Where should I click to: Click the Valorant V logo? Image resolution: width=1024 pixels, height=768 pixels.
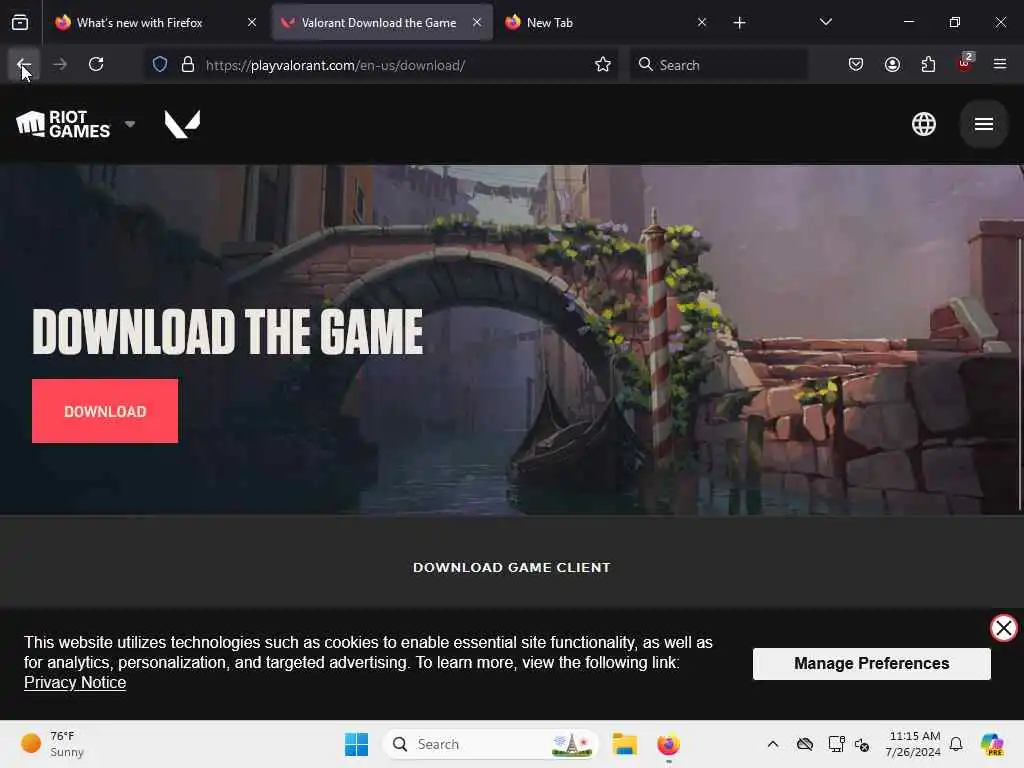pyautogui.click(x=182, y=124)
